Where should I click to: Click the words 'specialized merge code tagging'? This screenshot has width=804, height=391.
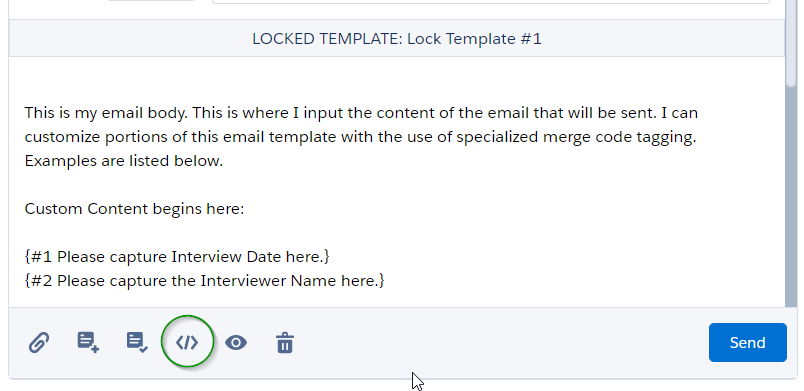click(x=576, y=137)
